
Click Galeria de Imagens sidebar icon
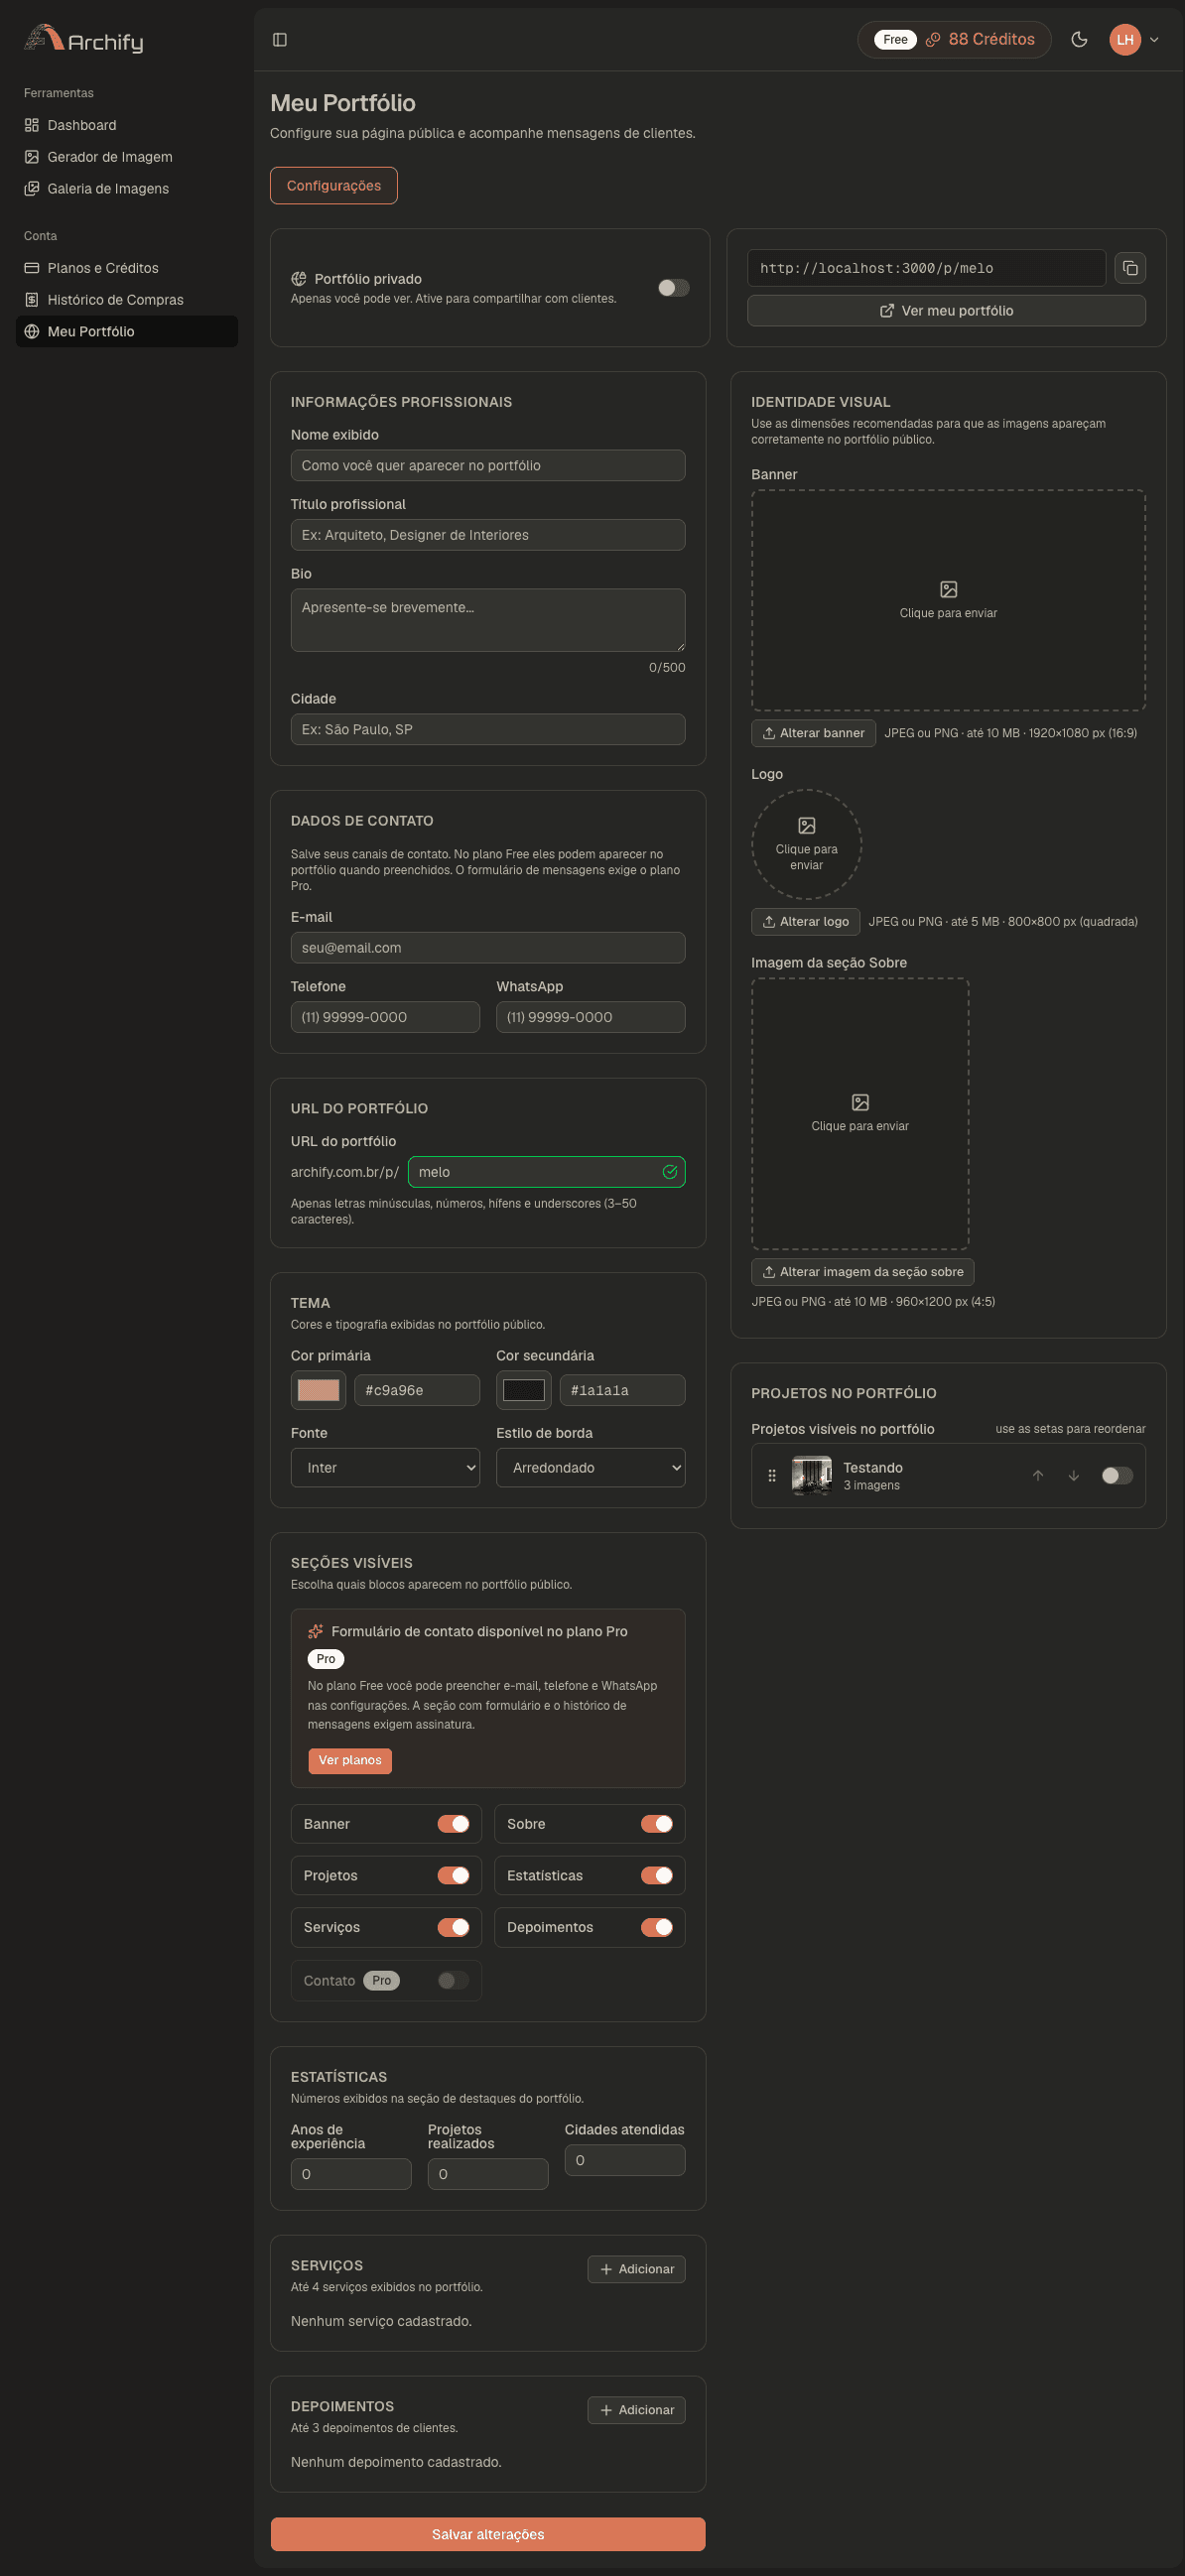[x=32, y=189]
